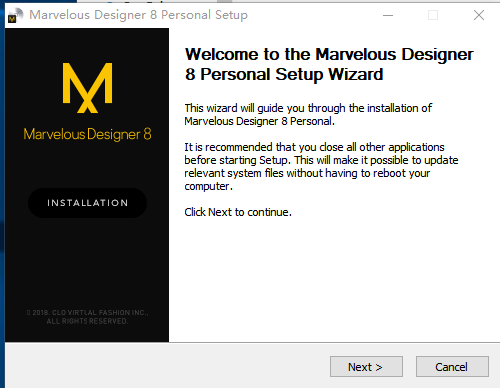Click the copyright CLO Virtual Fashion text
This screenshot has width=500, height=388.
tap(87, 317)
